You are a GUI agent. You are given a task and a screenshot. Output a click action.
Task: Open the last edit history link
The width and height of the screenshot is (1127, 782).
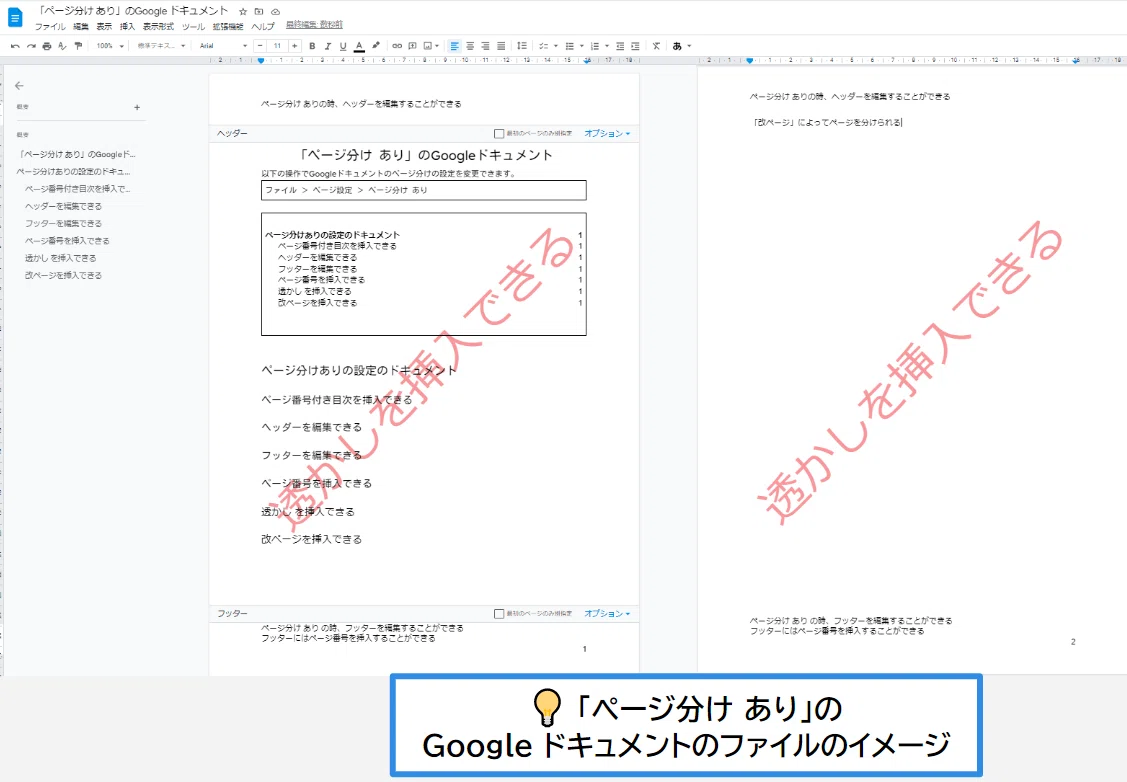(x=314, y=24)
